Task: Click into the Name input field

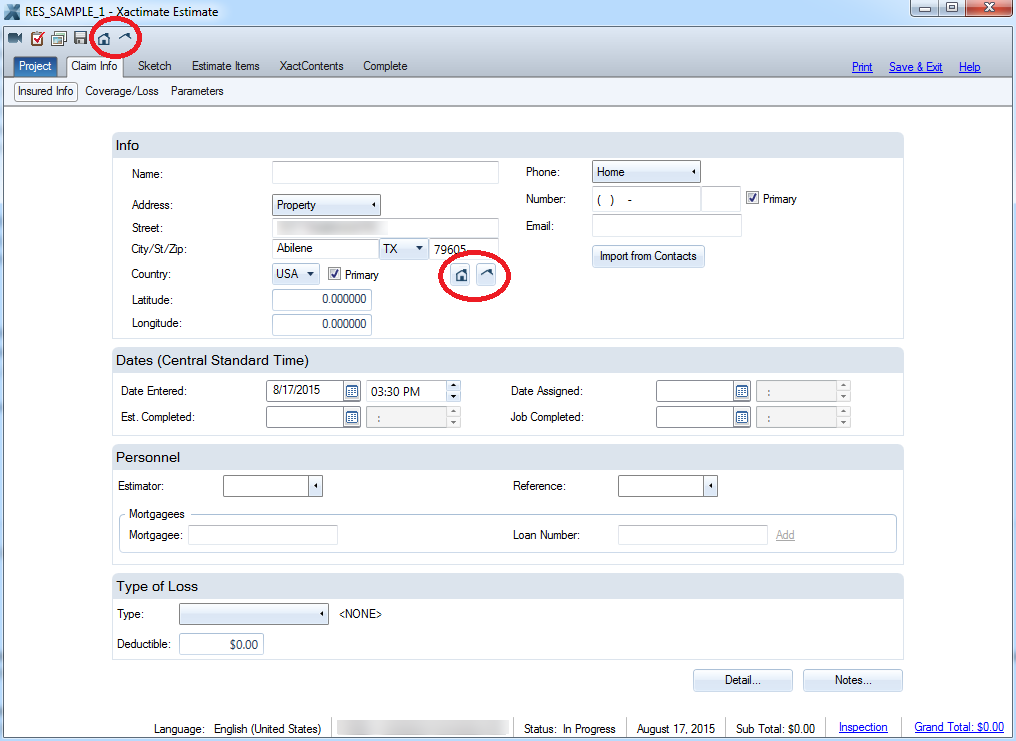Action: point(386,173)
